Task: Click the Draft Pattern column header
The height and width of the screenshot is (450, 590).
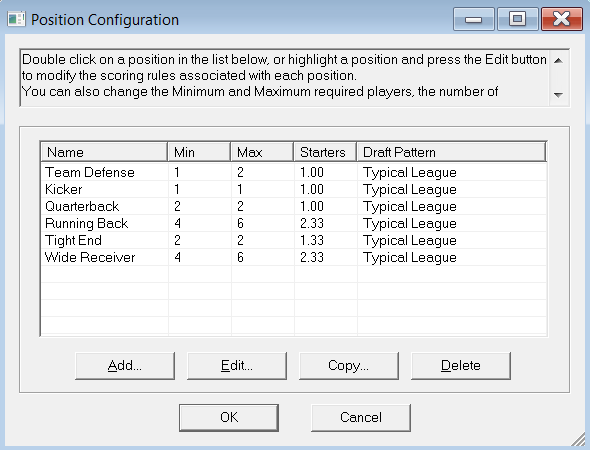Action: [452, 152]
